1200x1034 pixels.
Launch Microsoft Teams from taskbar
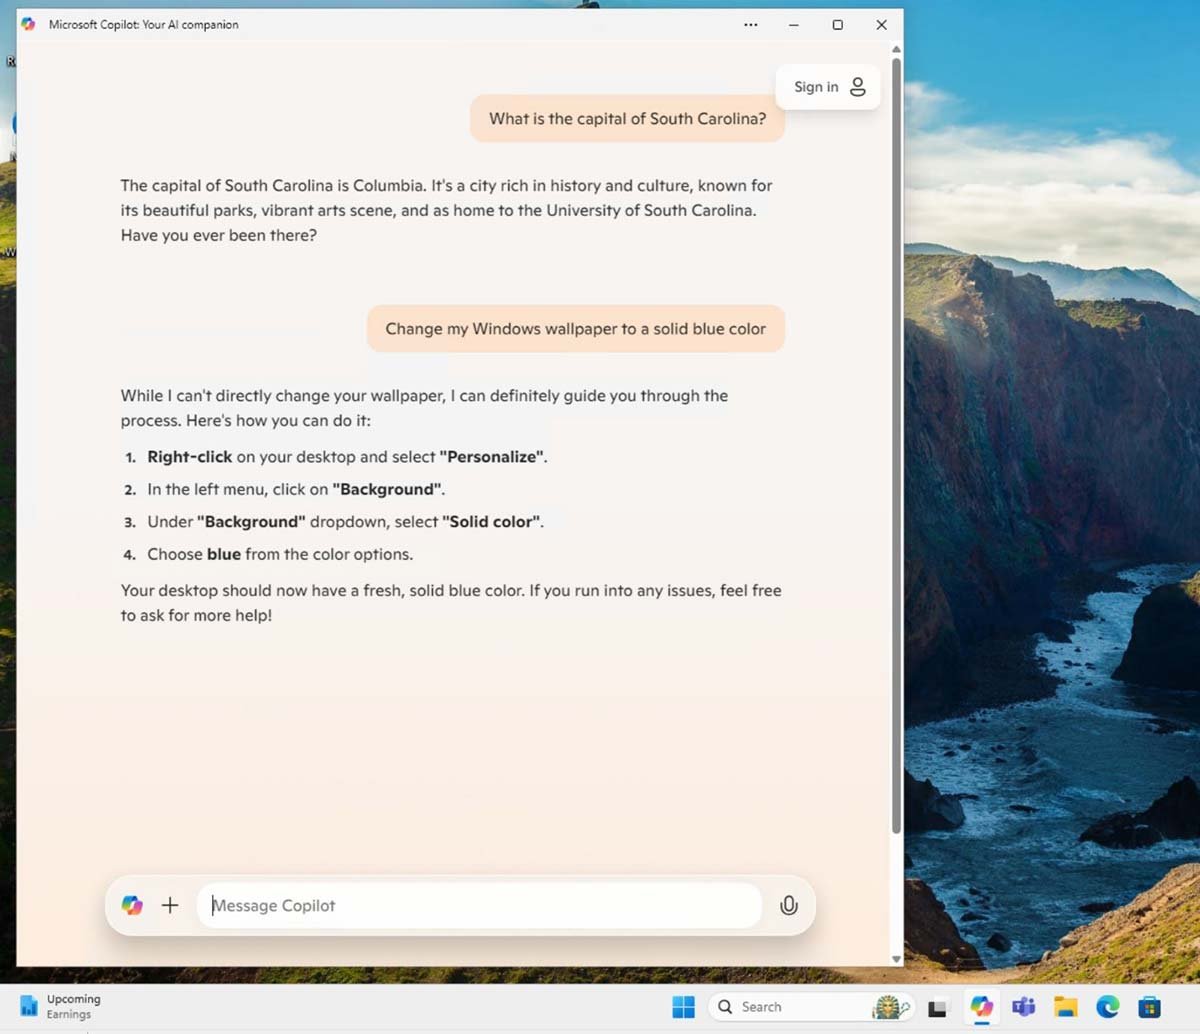pyautogui.click(x=1023, y=1007)
